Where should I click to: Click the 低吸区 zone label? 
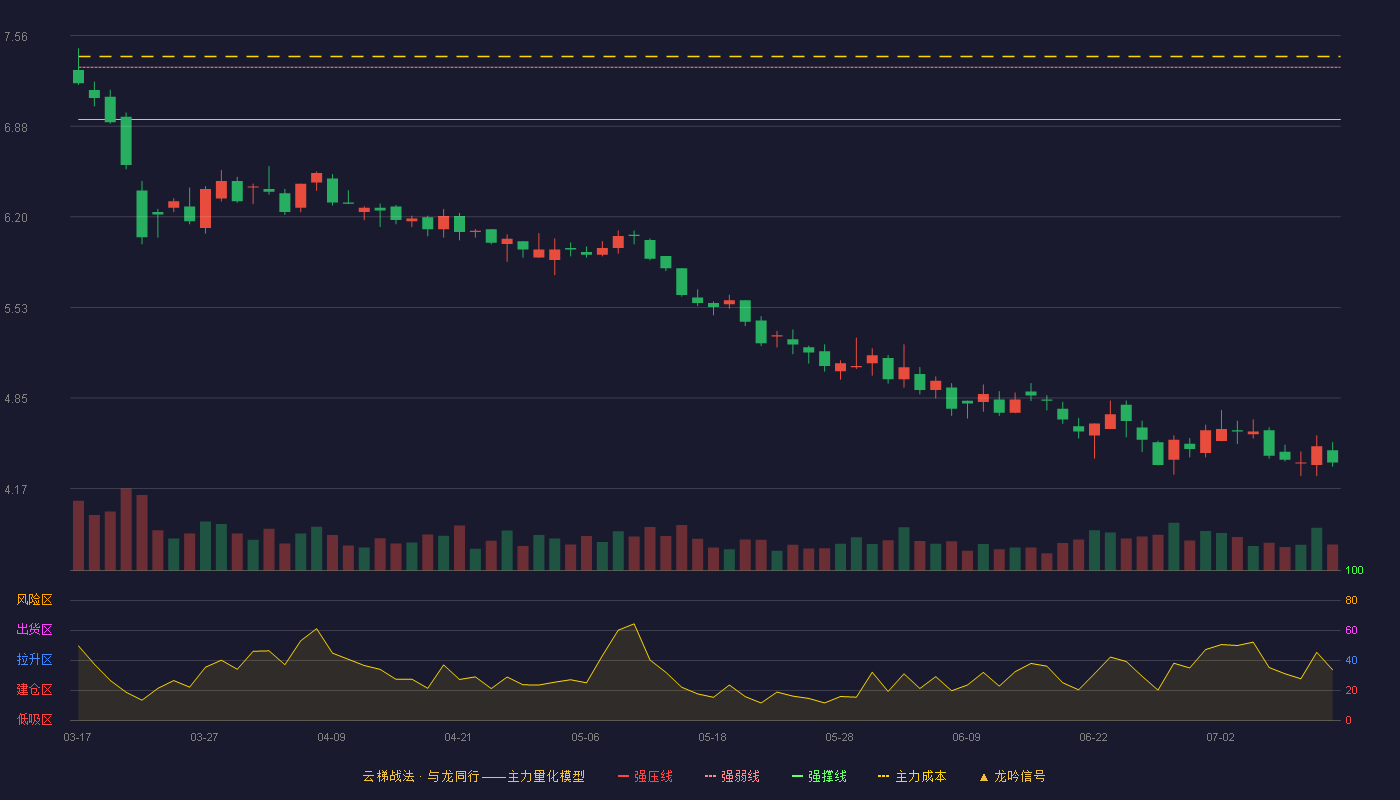tap(35, 720)
